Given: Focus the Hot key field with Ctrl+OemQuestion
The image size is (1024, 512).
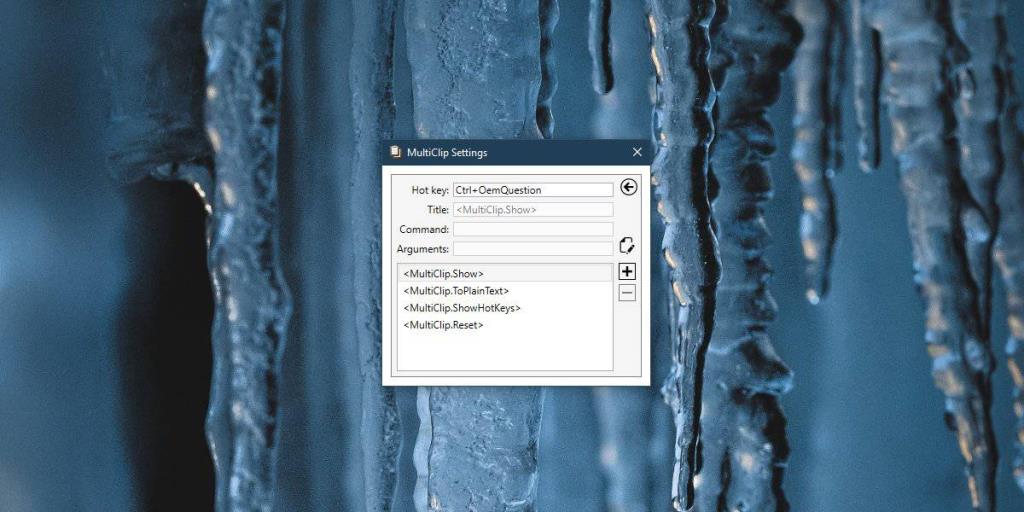Looking at the screenshot, I should click(533, 190).
